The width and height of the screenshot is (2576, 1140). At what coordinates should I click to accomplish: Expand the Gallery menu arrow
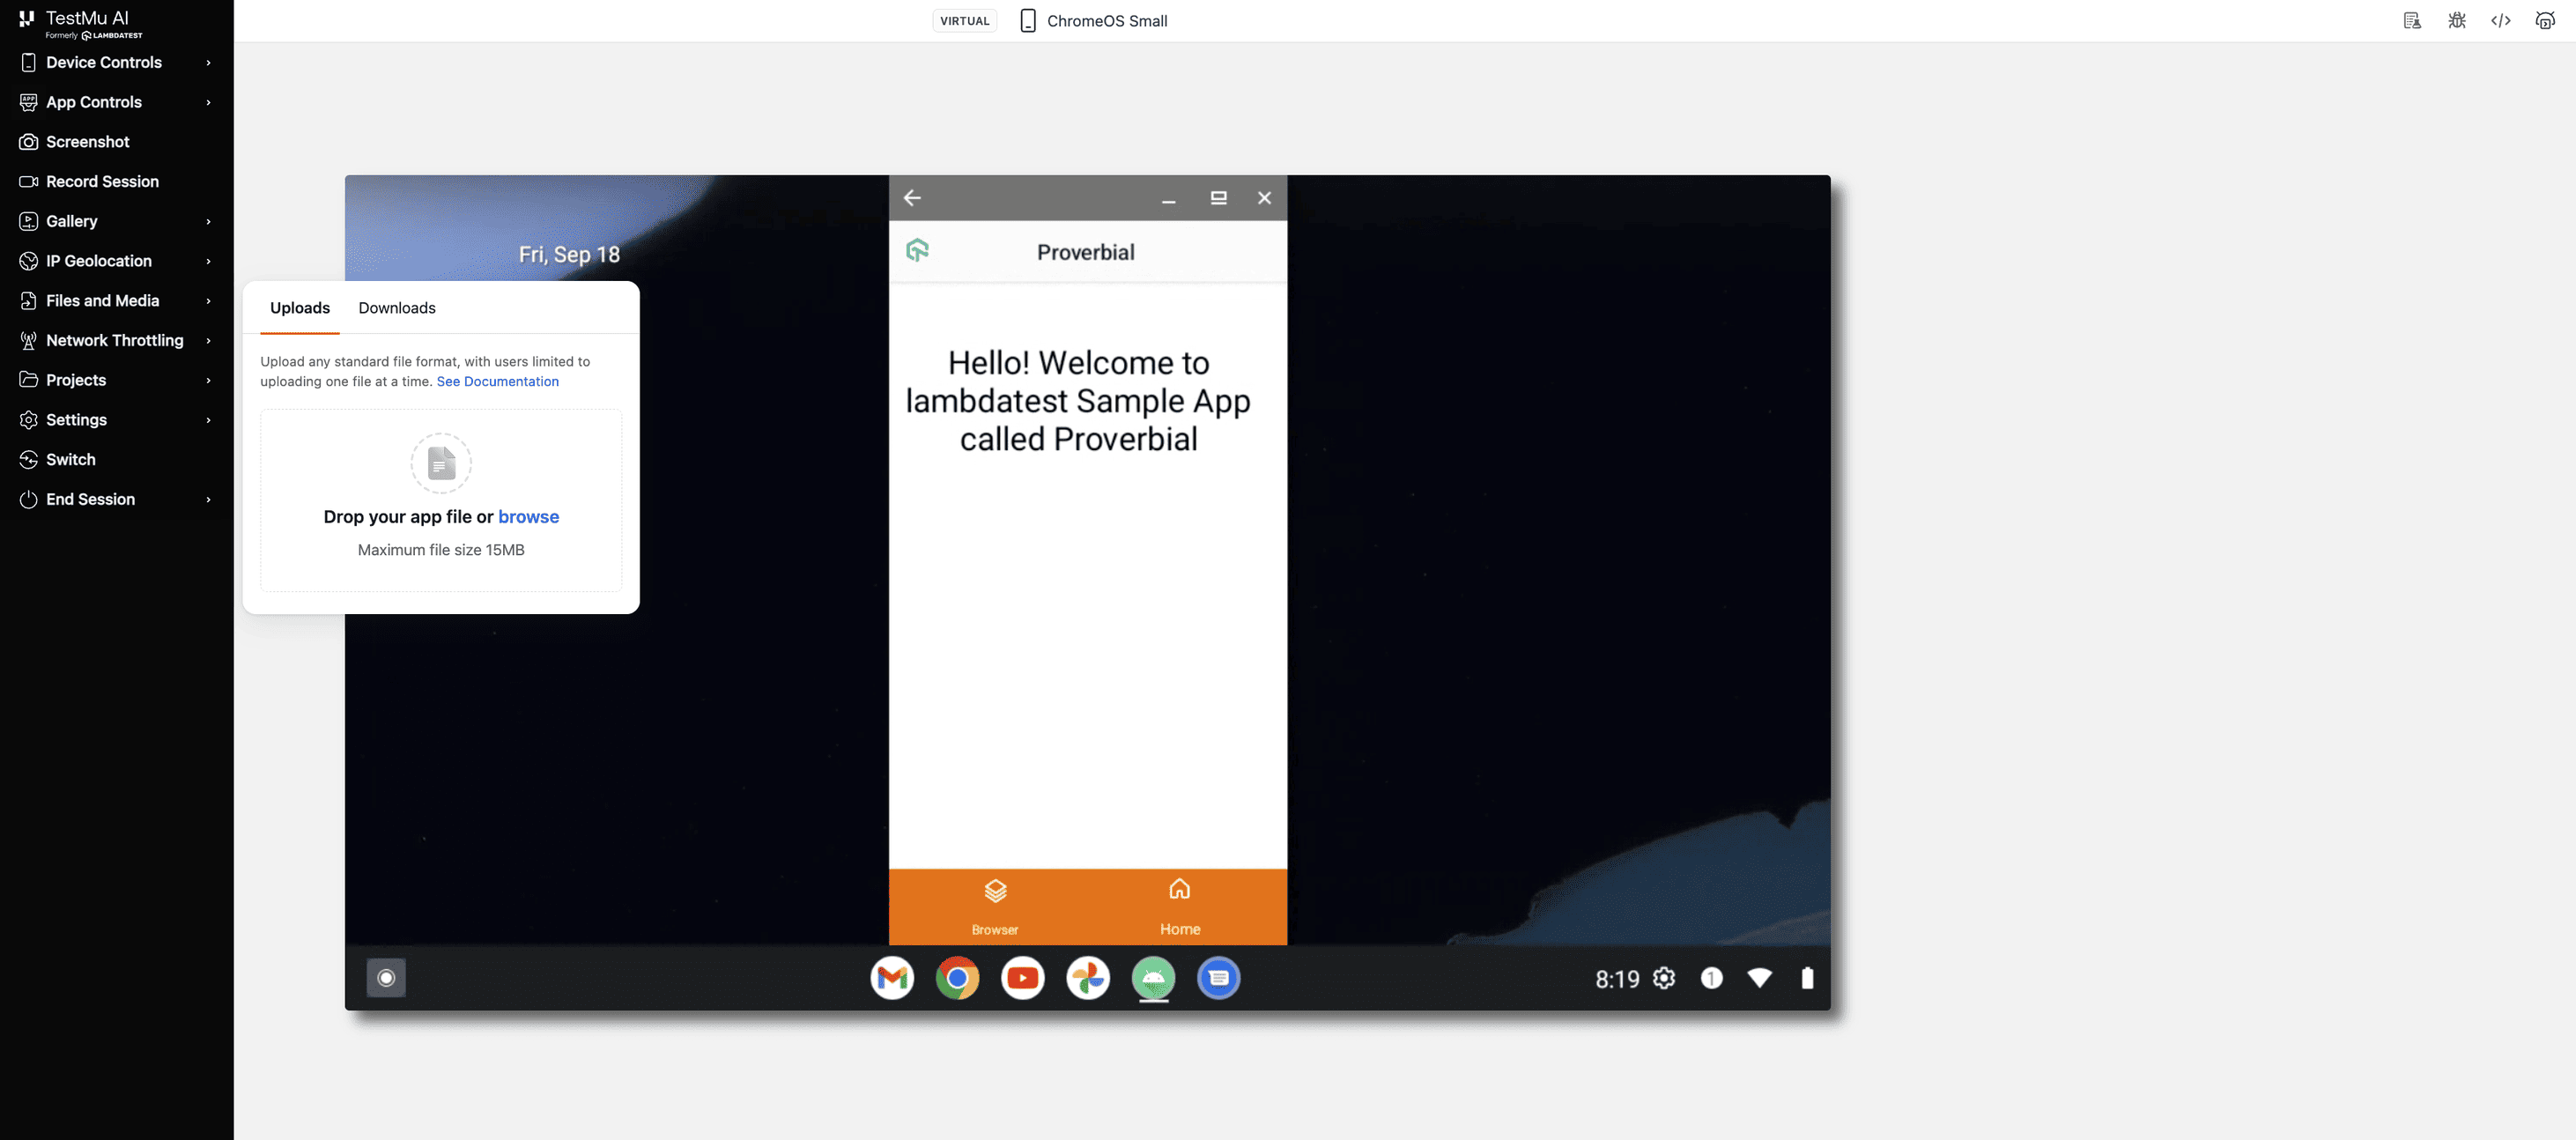[x=208, y=221]
